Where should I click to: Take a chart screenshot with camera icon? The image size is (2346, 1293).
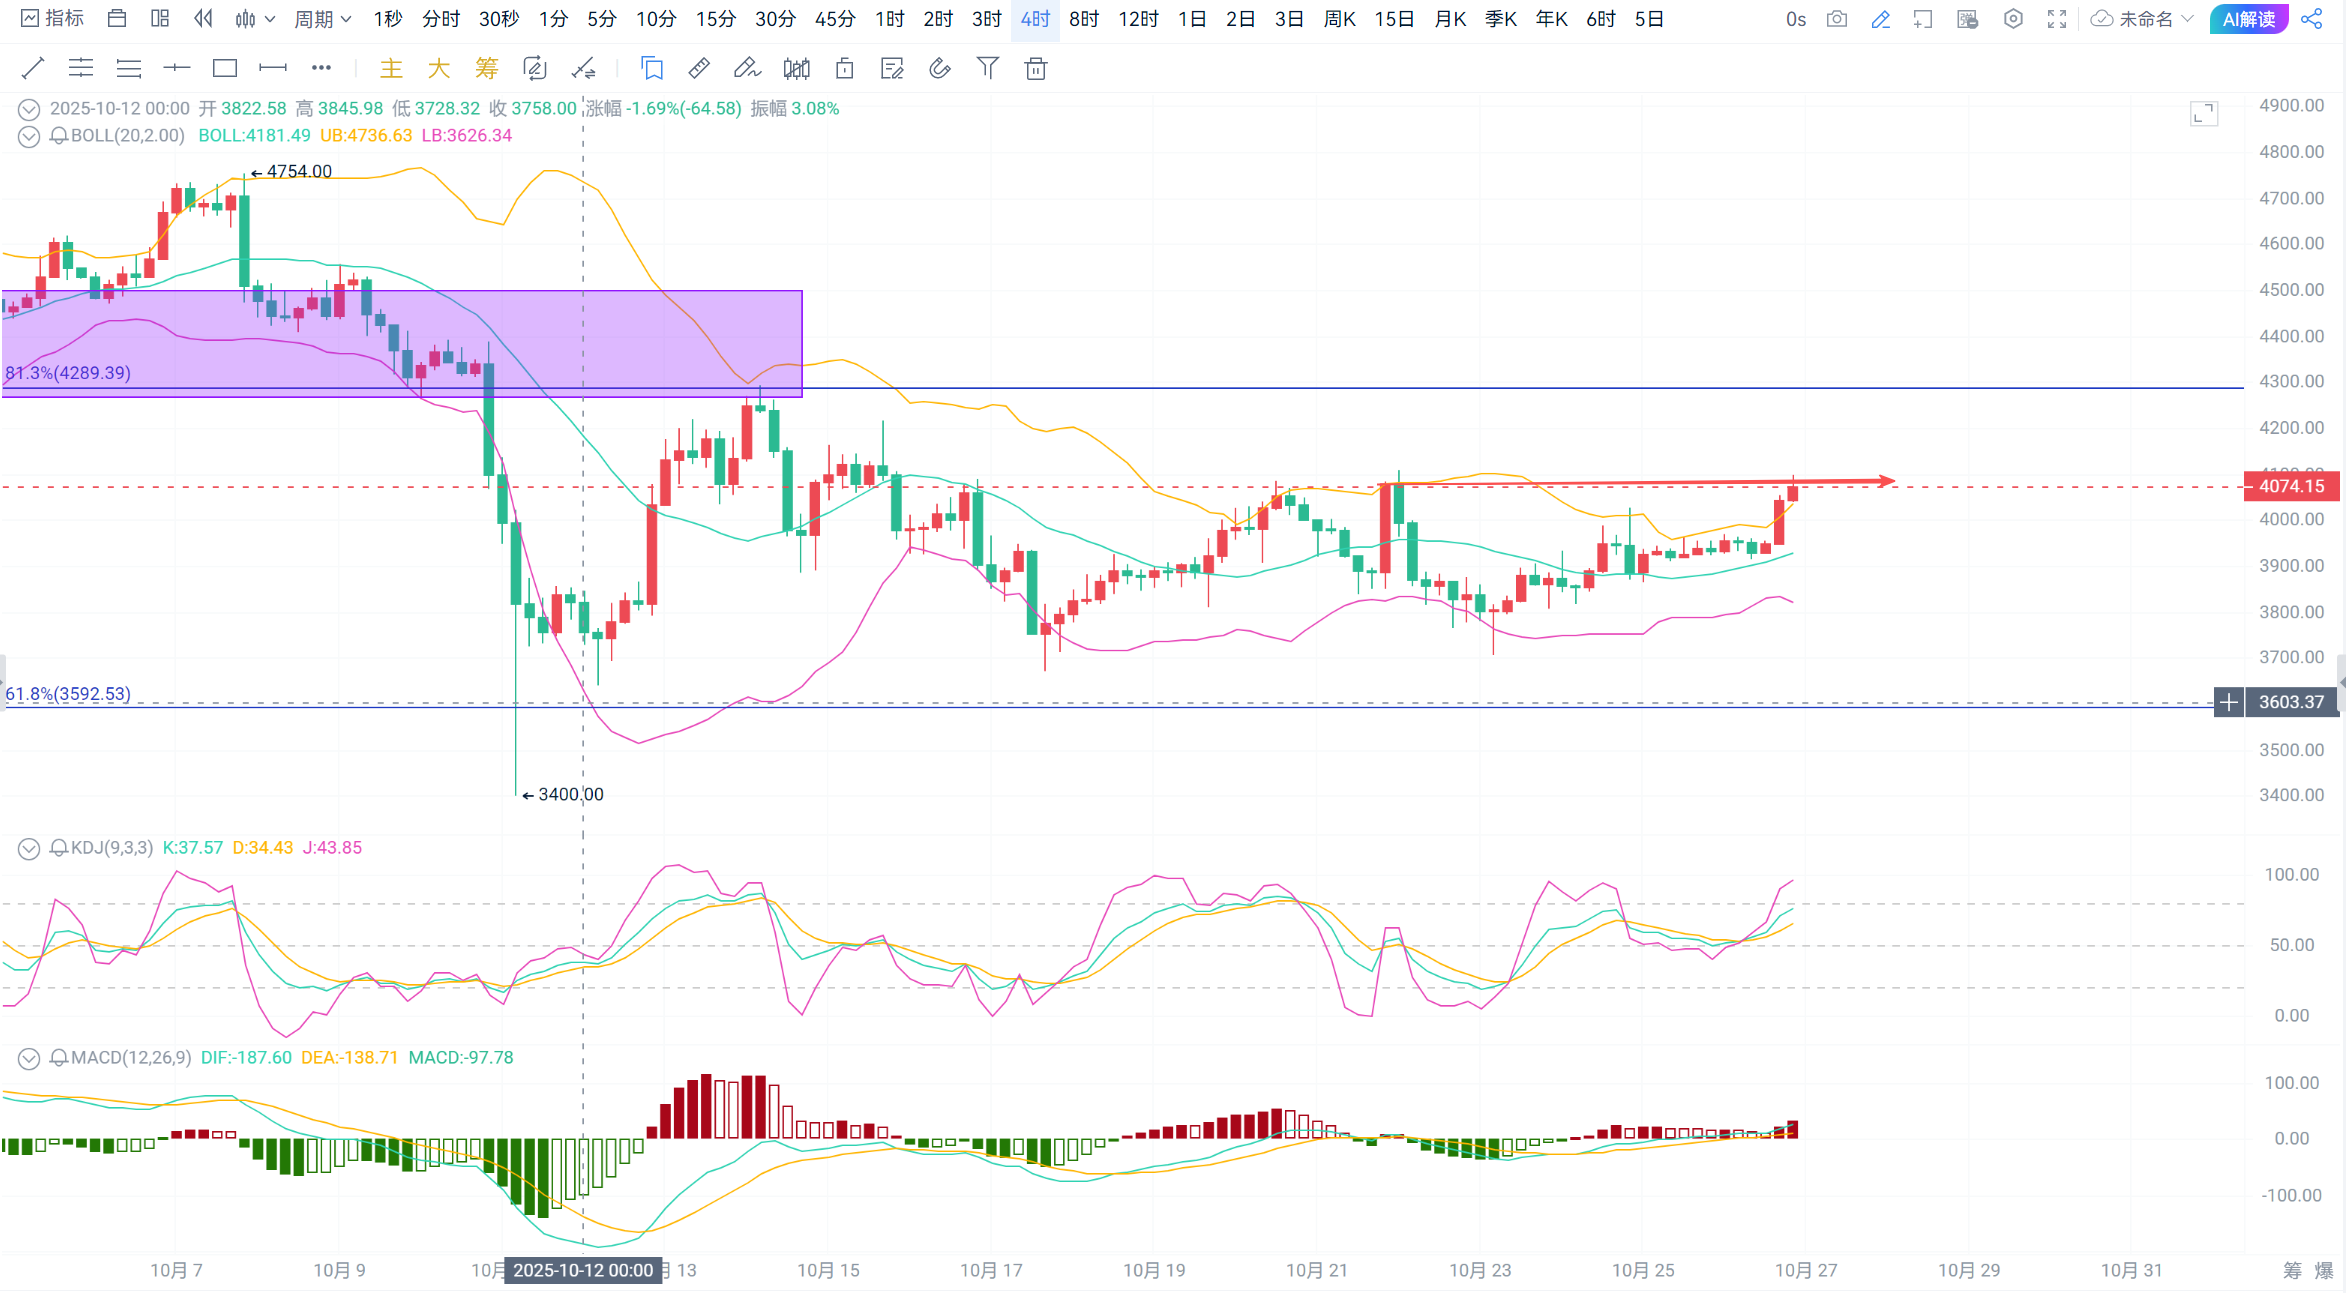point(1836,19)
